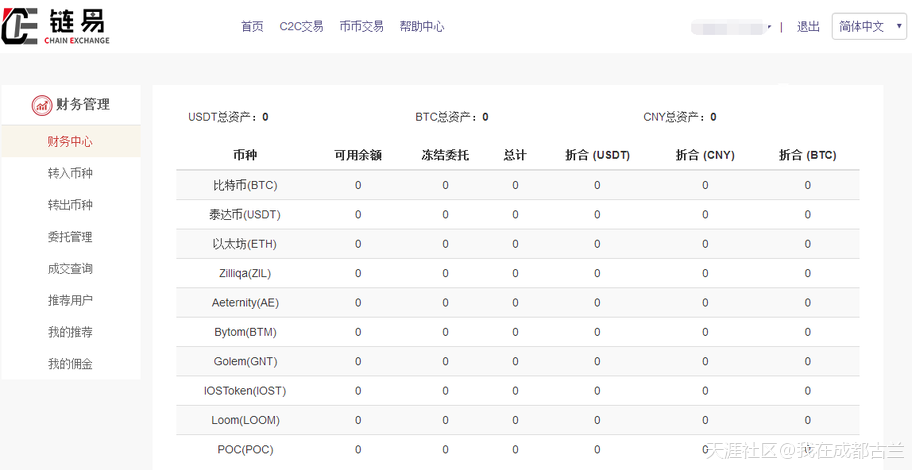Viewport: 912px width, 470px height.
Task: Open 我的佣金 commission page
Action: 70,364
